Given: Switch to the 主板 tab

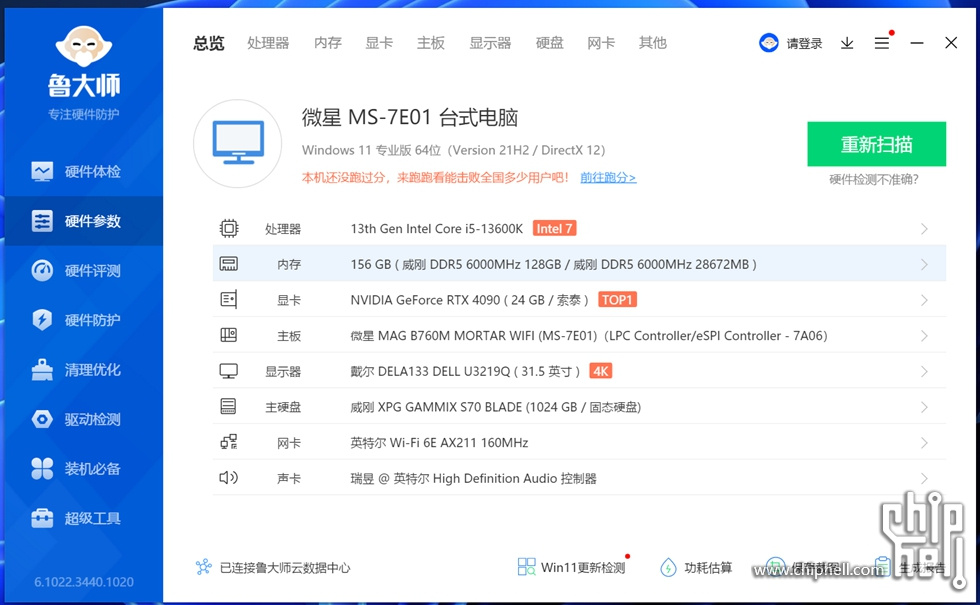Looking at the screenshot, I should click(431, 43).
